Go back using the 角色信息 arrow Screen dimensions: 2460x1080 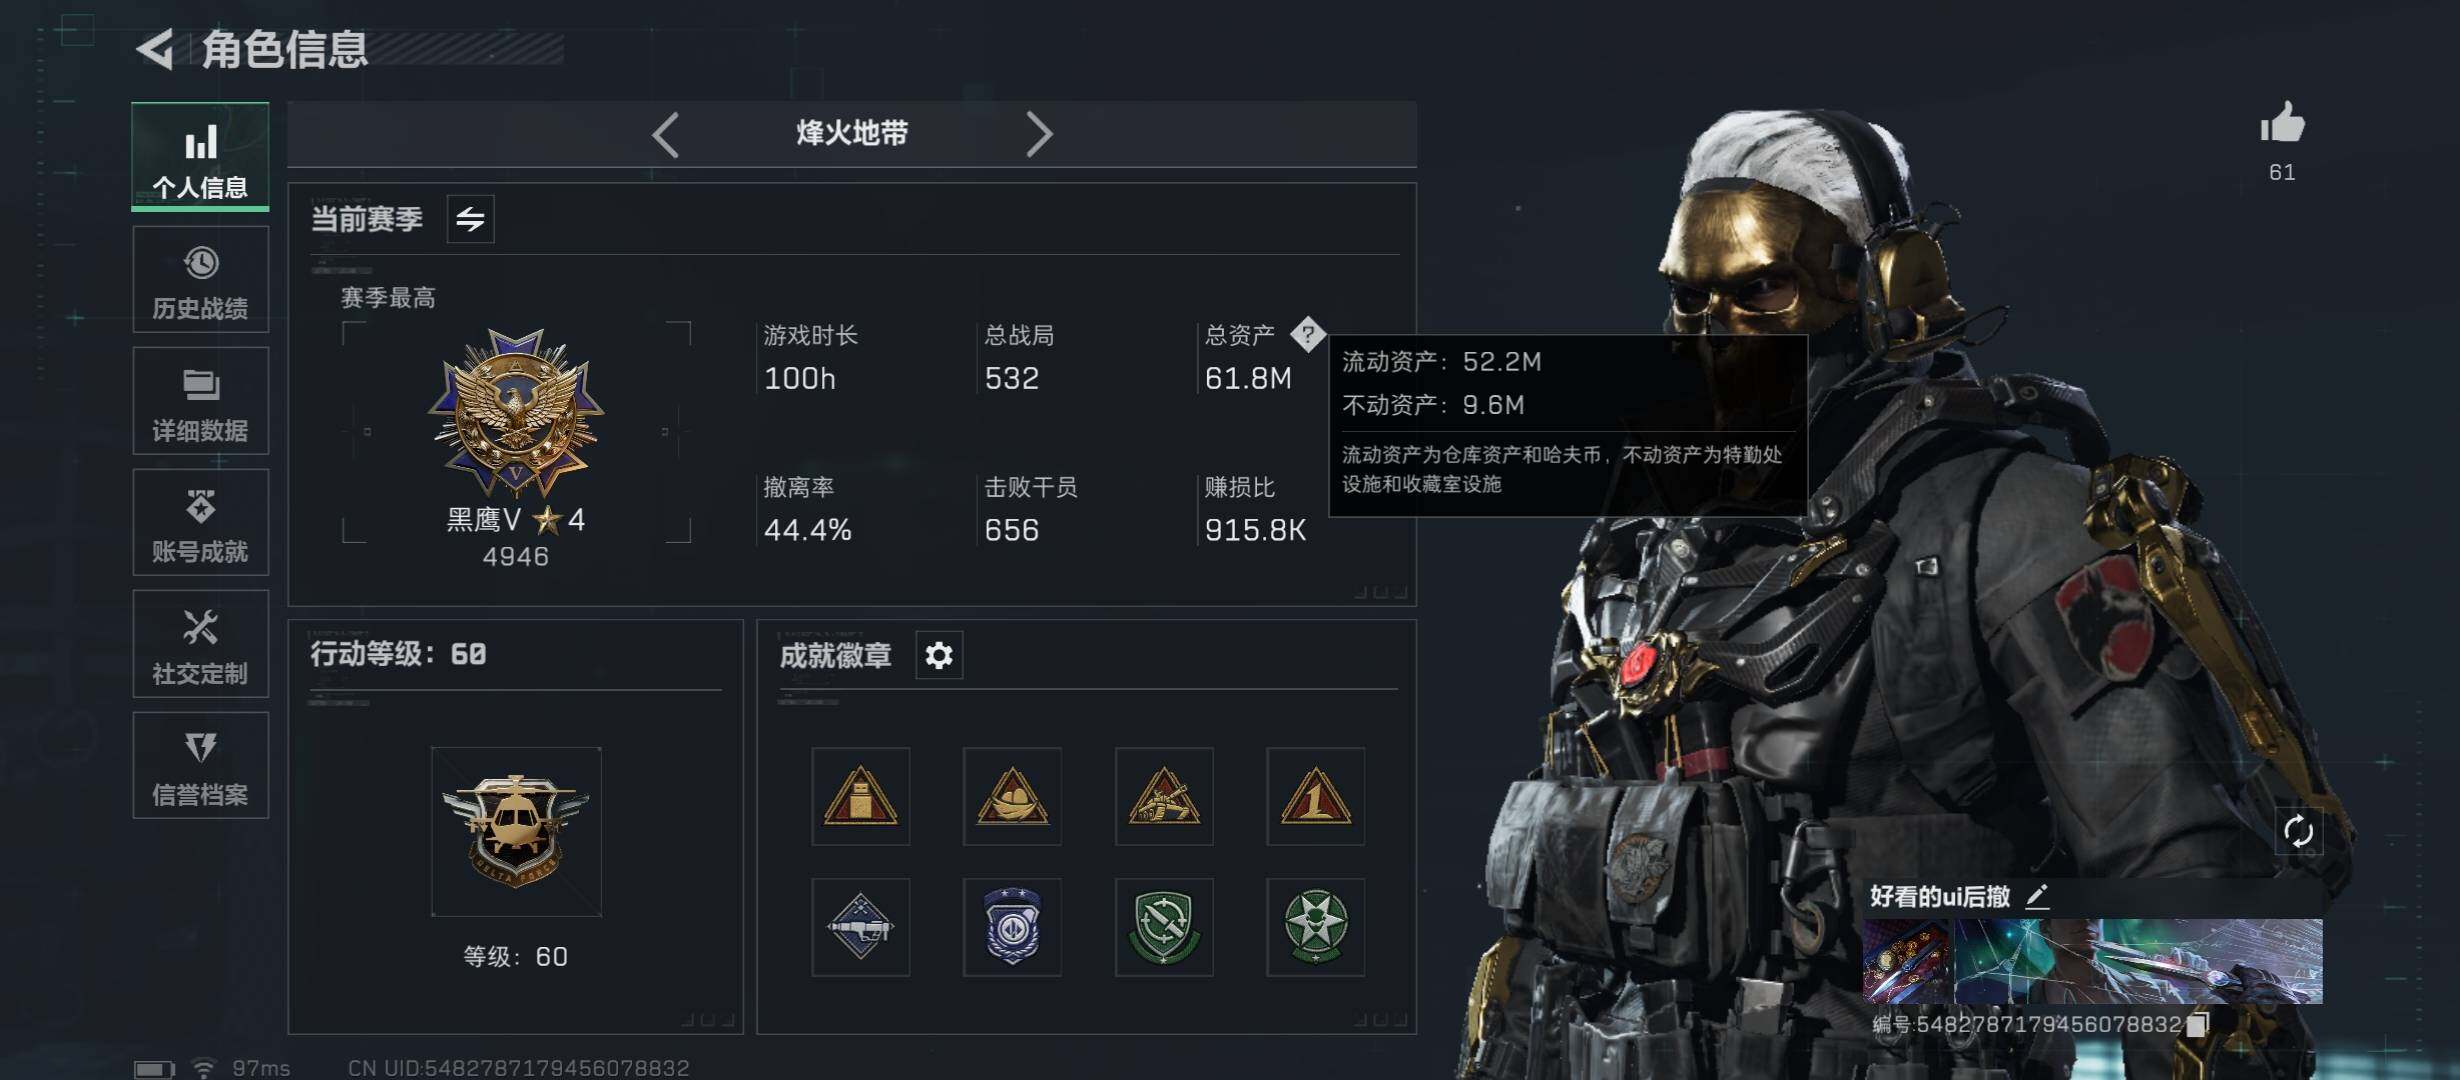156,49
